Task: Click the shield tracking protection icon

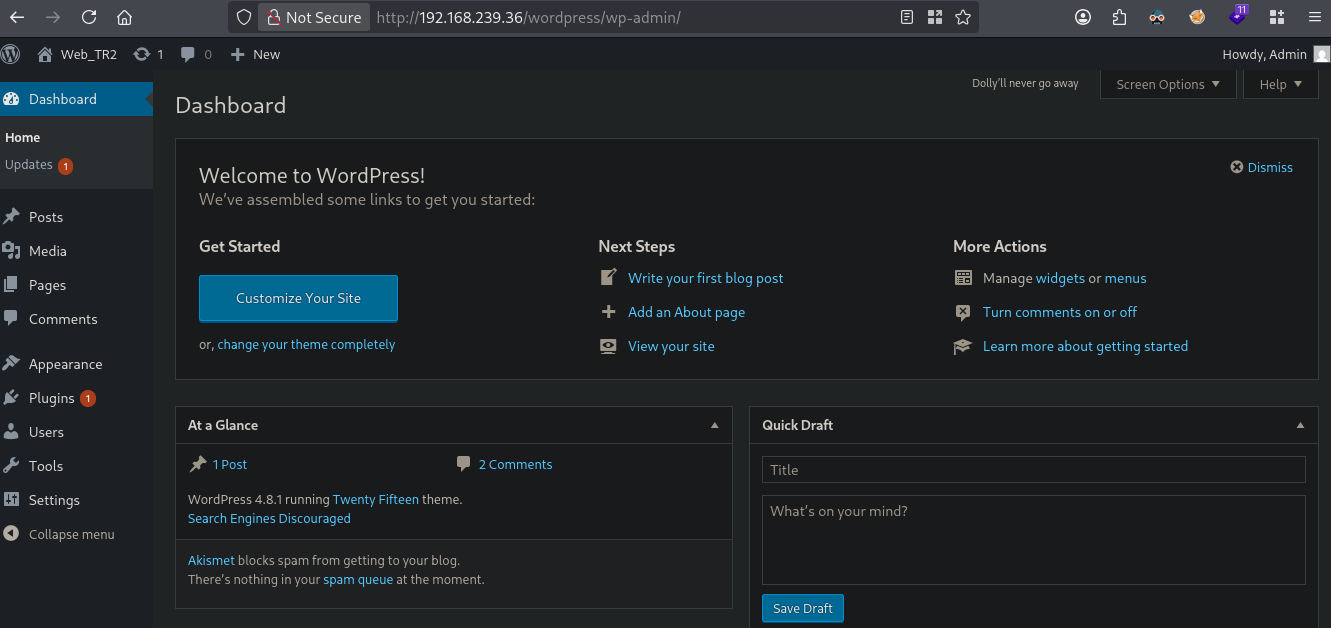Action: [244, 17]
